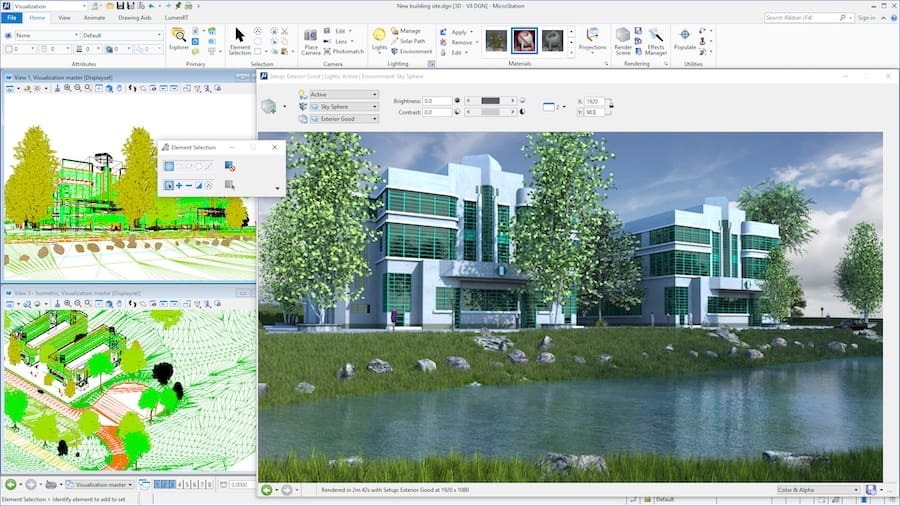The image size is (900, 506).
Task: Click the Undo arrow in quick access toolbar
Action: 152,6
